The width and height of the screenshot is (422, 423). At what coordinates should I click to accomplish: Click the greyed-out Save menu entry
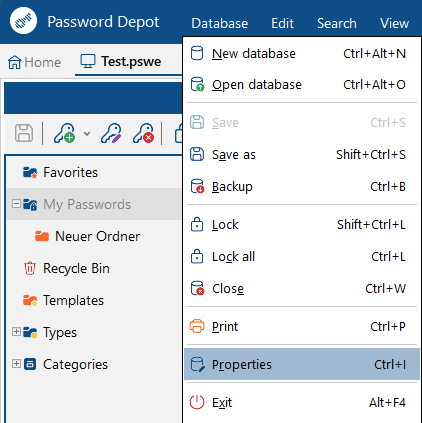tap(301, 123)
